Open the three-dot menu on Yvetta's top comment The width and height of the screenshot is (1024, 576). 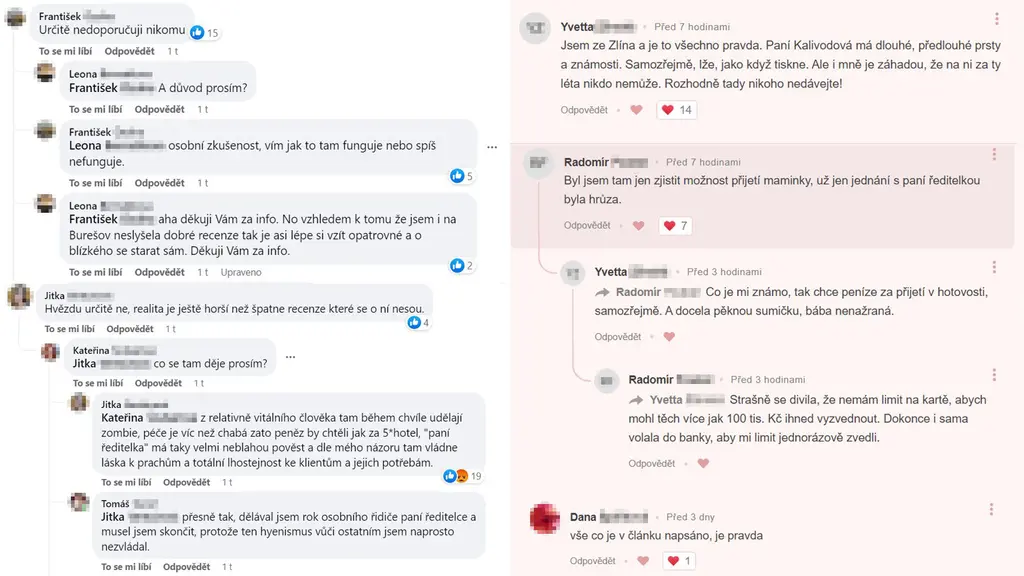tap(997, 19)
